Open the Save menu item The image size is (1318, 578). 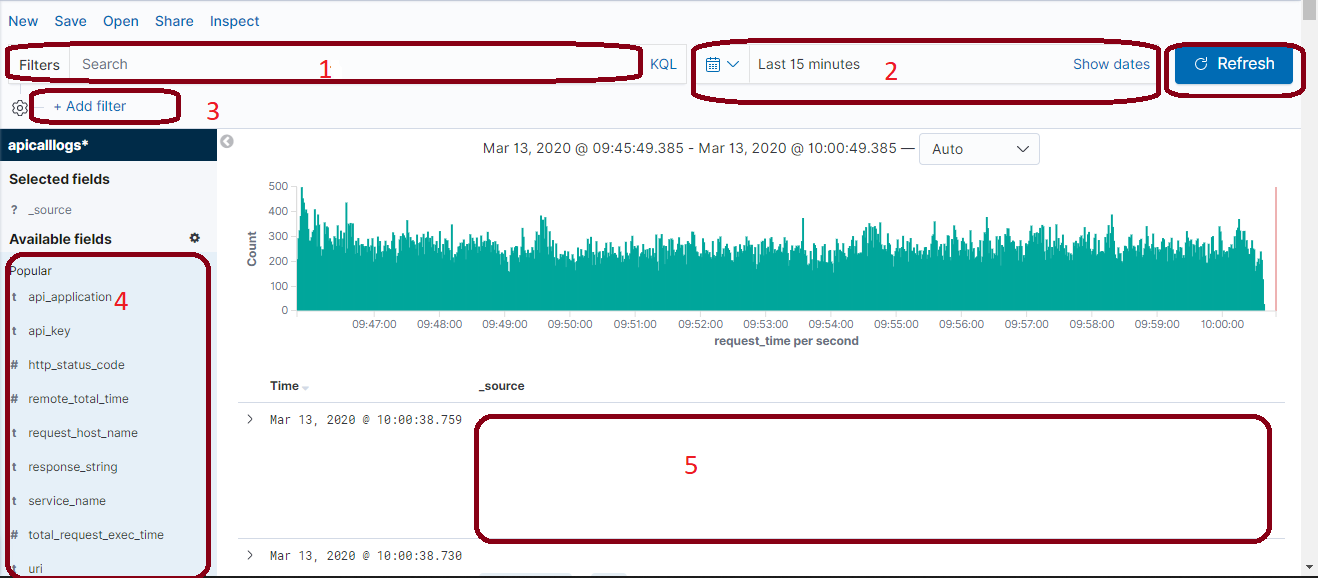tap(70, 21)
